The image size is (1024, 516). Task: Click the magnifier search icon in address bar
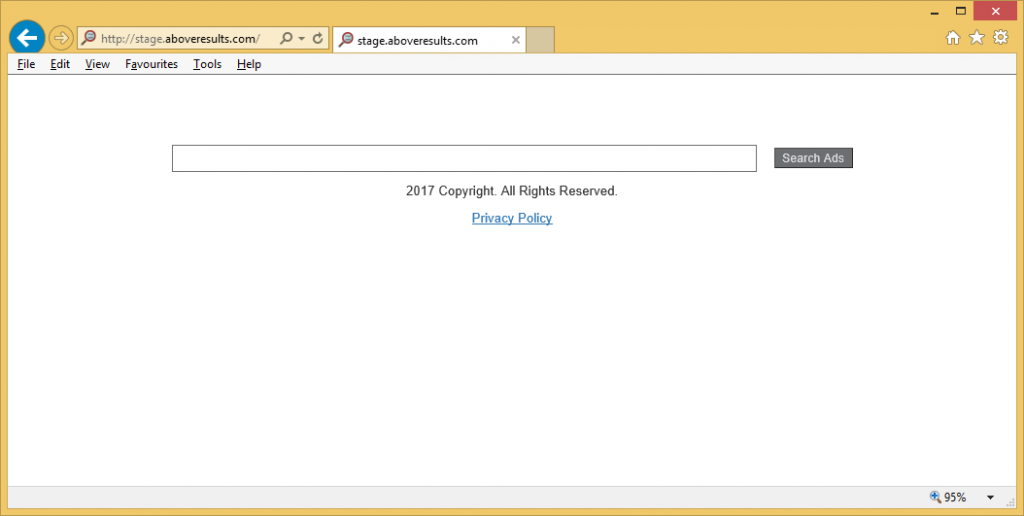(286, 39)
